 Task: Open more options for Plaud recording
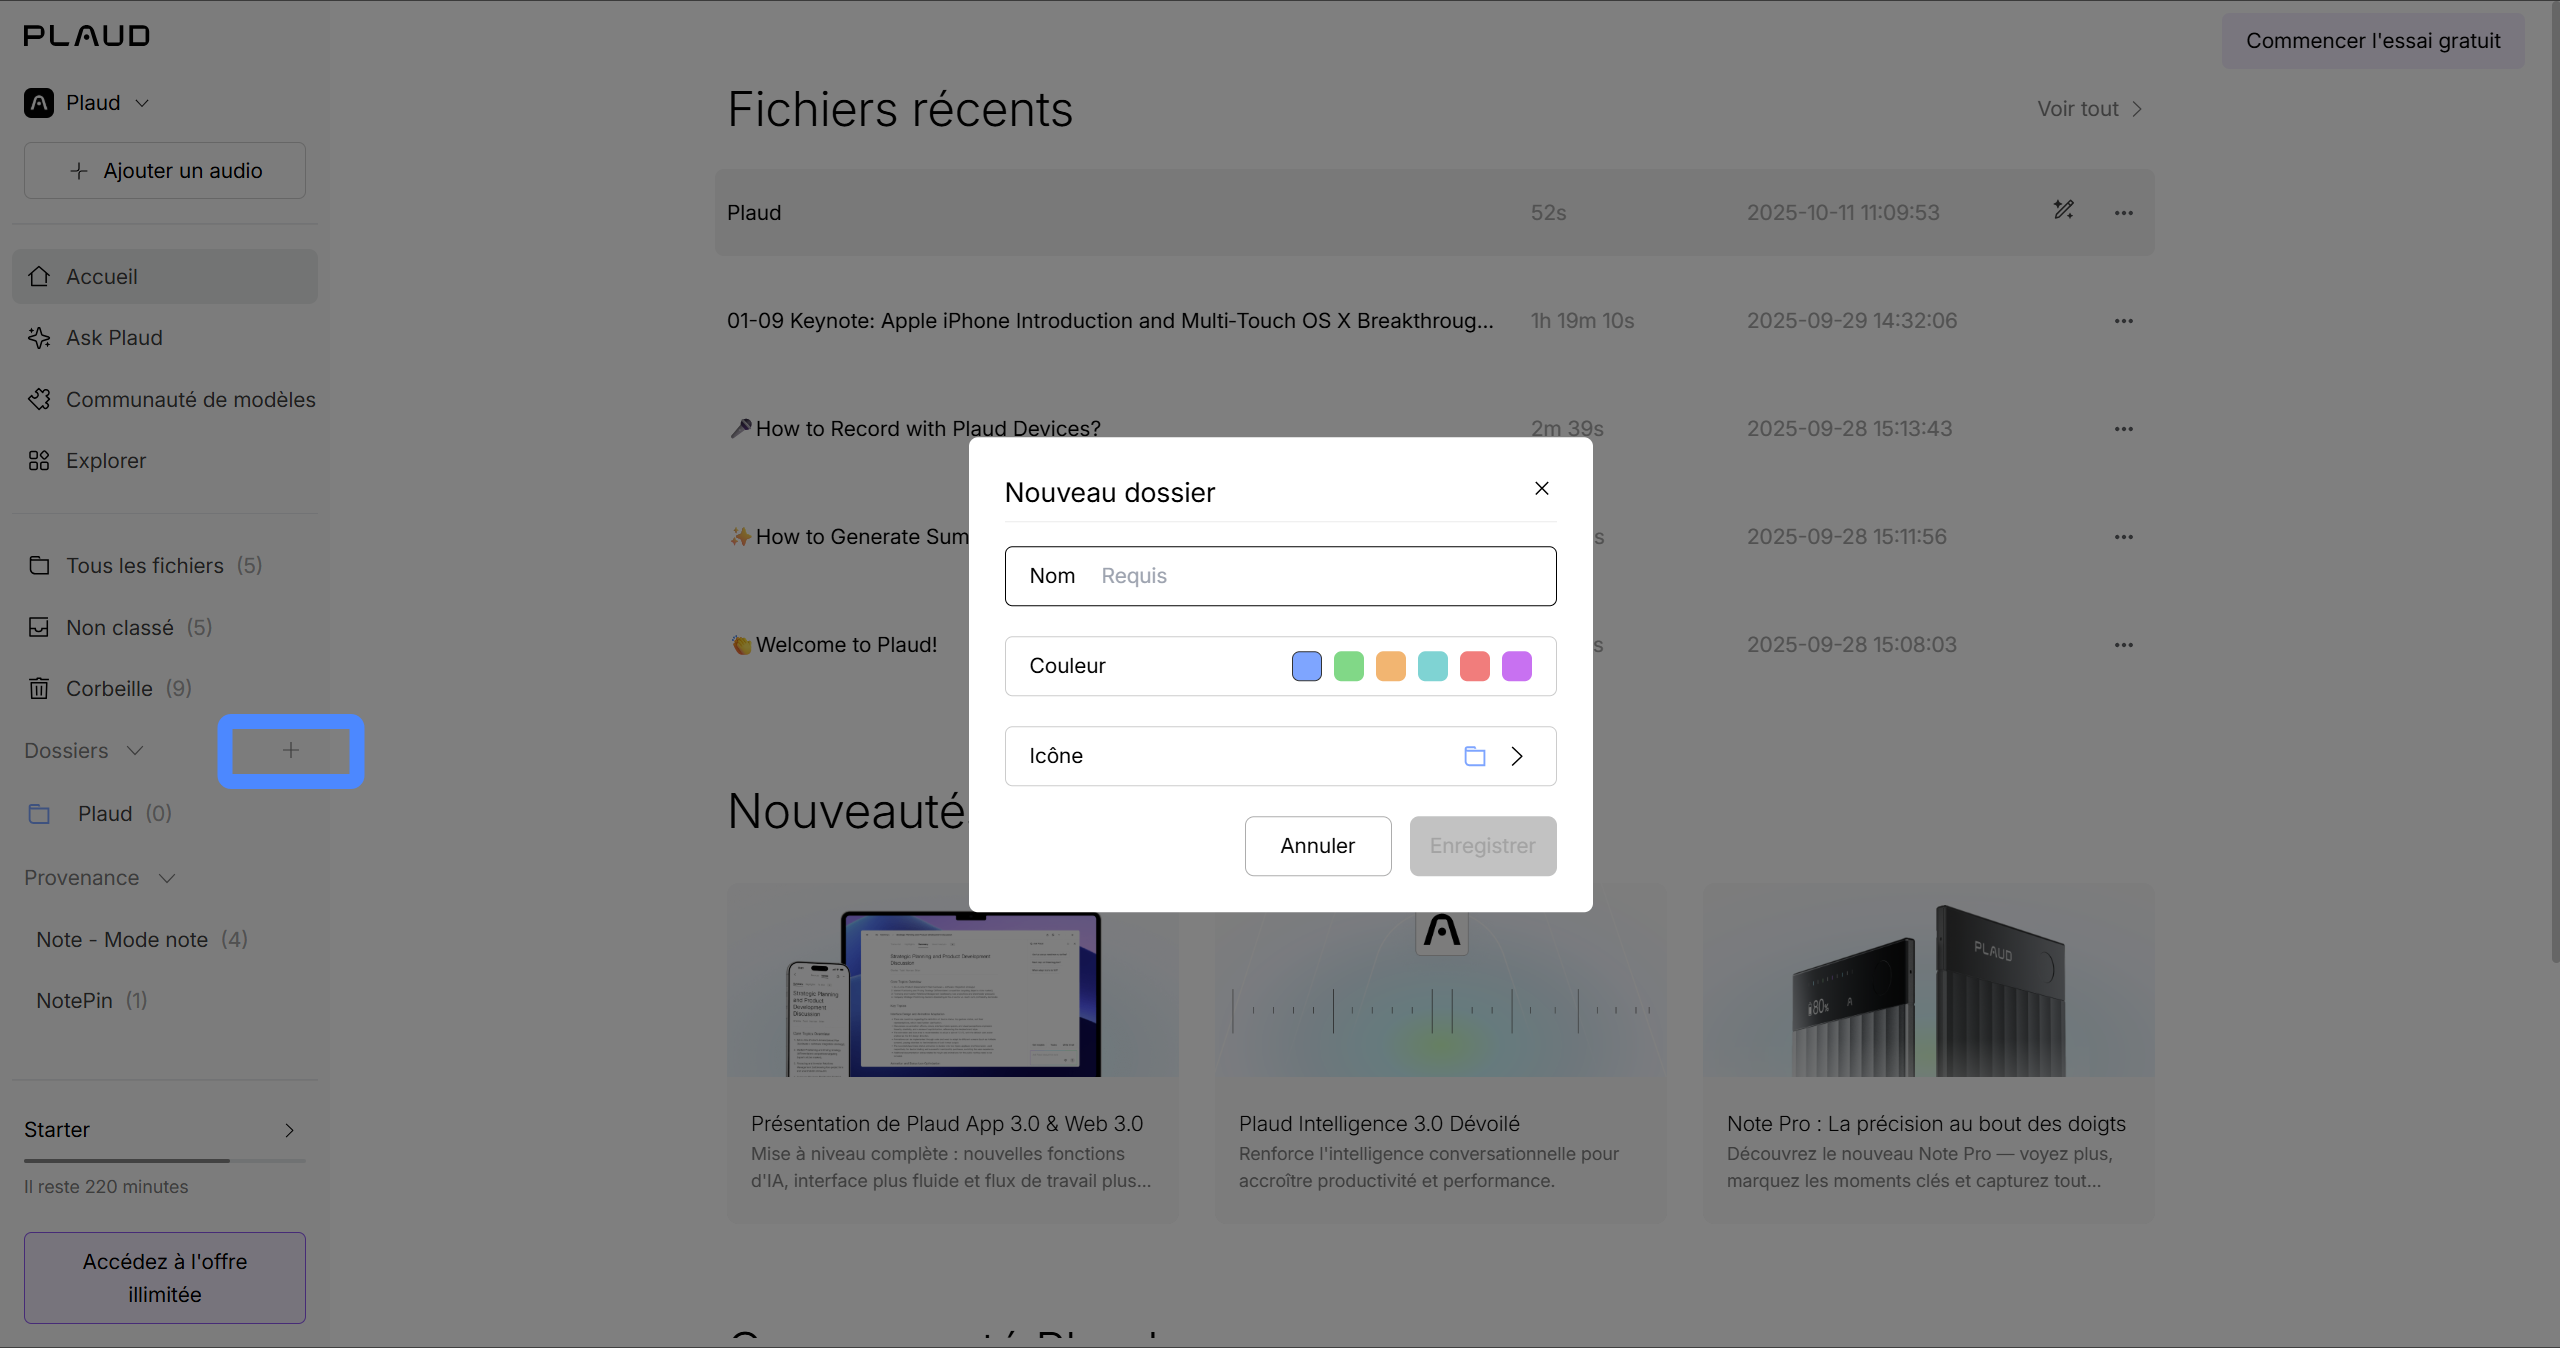(2124, 213)
